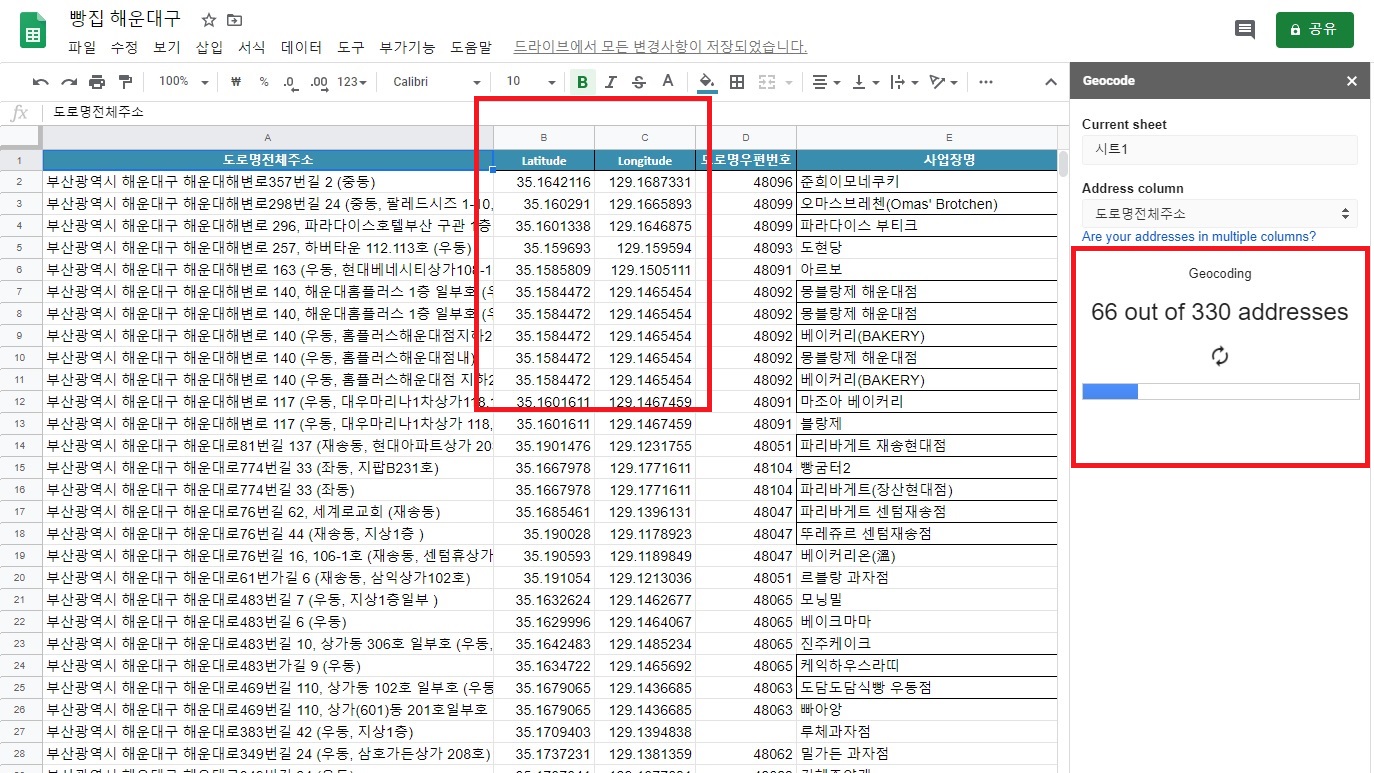Open the cell borders menu
This screenshot has width=1374, height=773.
pyautogui.click(x=737, y=82)
